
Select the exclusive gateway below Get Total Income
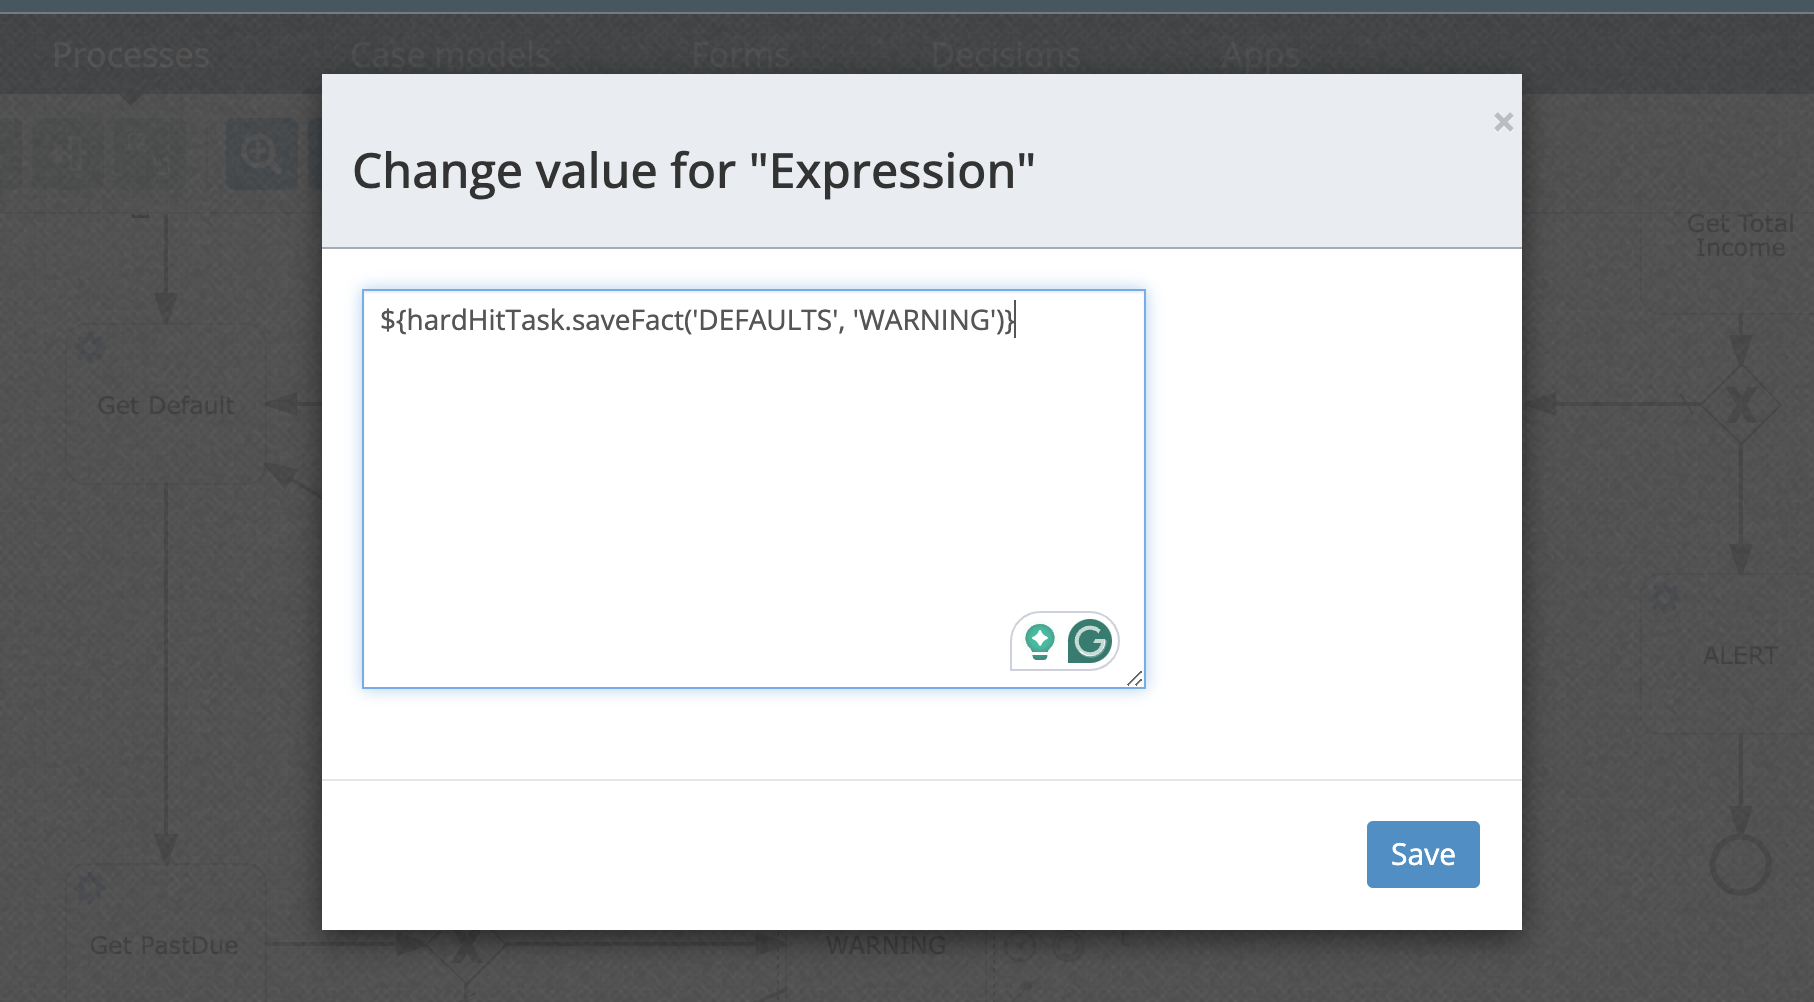pos(1741,405)
